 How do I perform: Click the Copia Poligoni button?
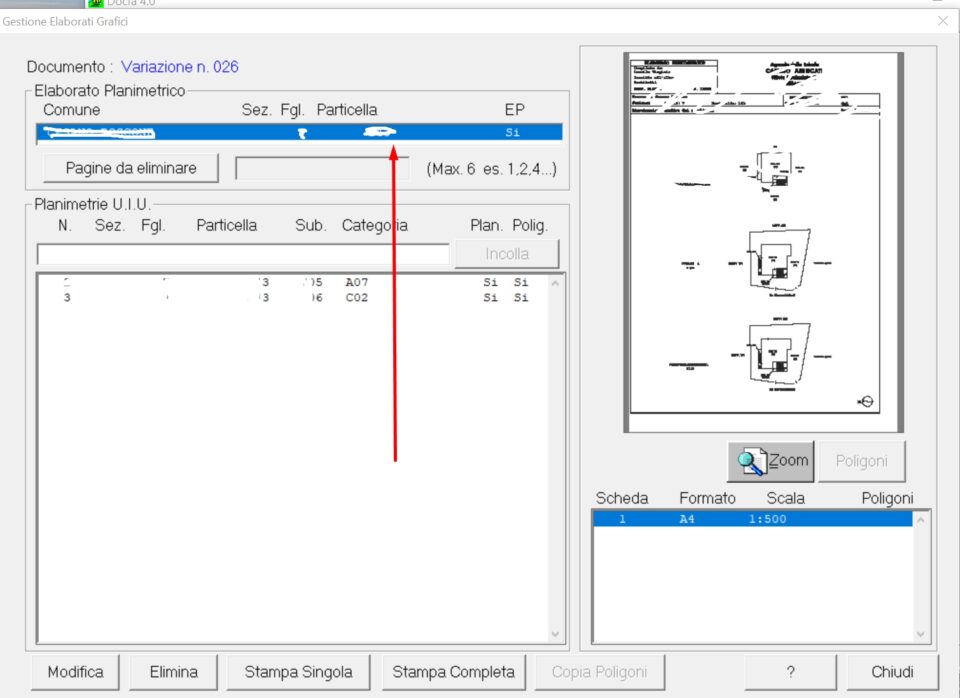[599, 672]
